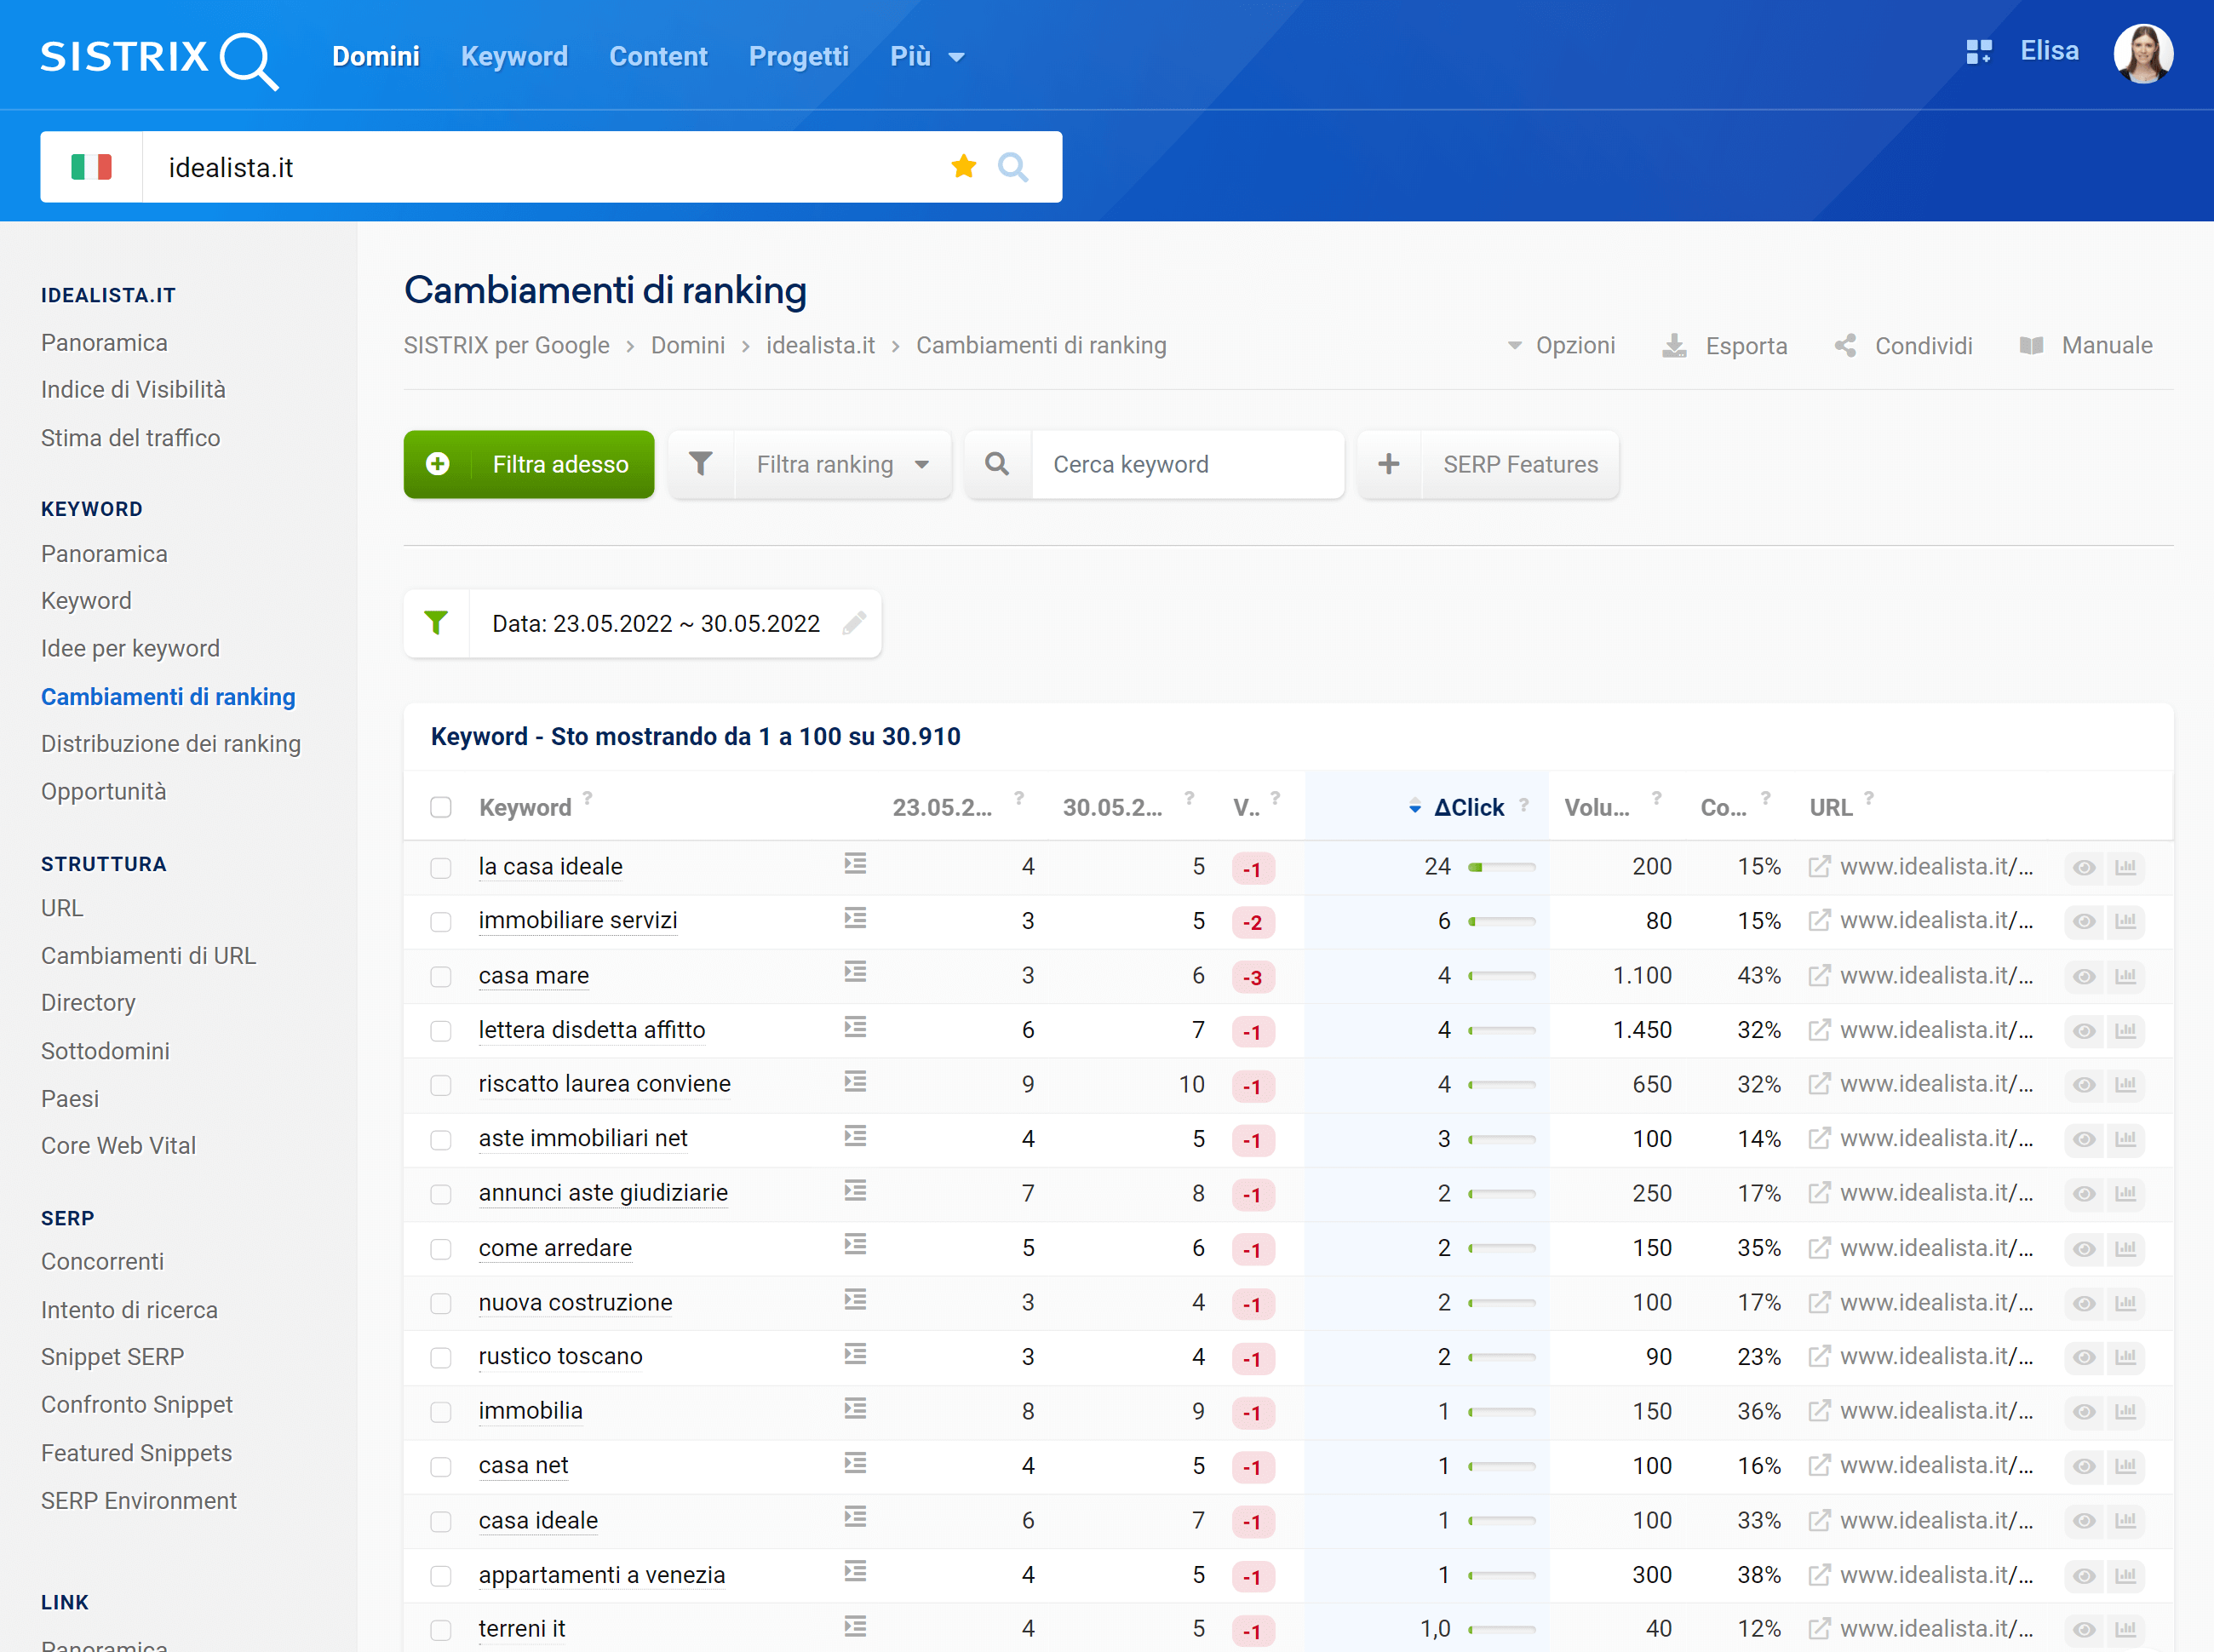Sort by the Volu... column header
Image resolution: width=2214 pixels, height=1652 pixels.
click(x=1597, y=808)
